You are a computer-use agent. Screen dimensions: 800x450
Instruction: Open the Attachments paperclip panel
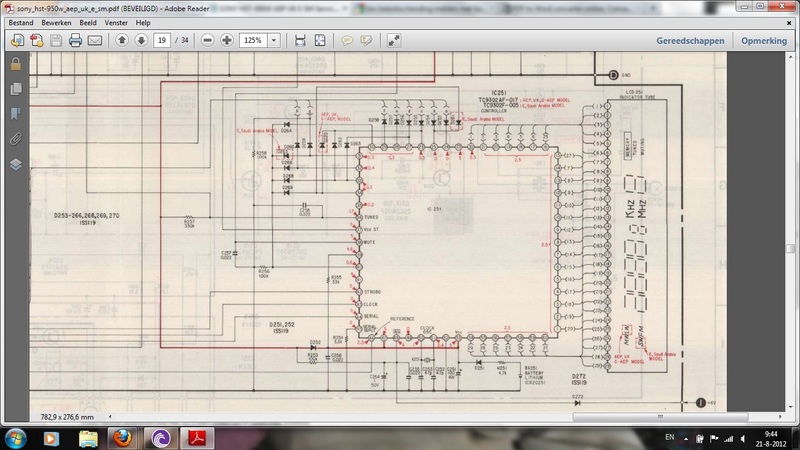click(15, 139)
